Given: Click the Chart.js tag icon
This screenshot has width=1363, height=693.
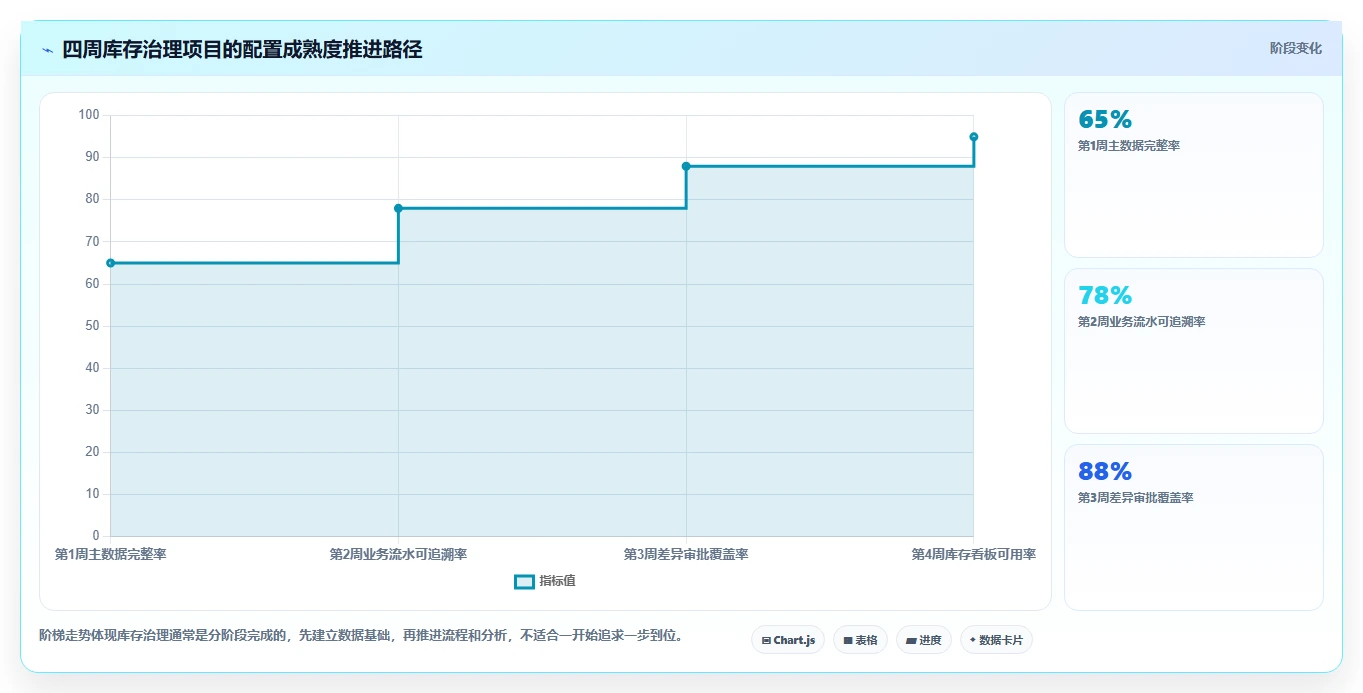Looking at the screenshot, I should [x=766, y=640].
